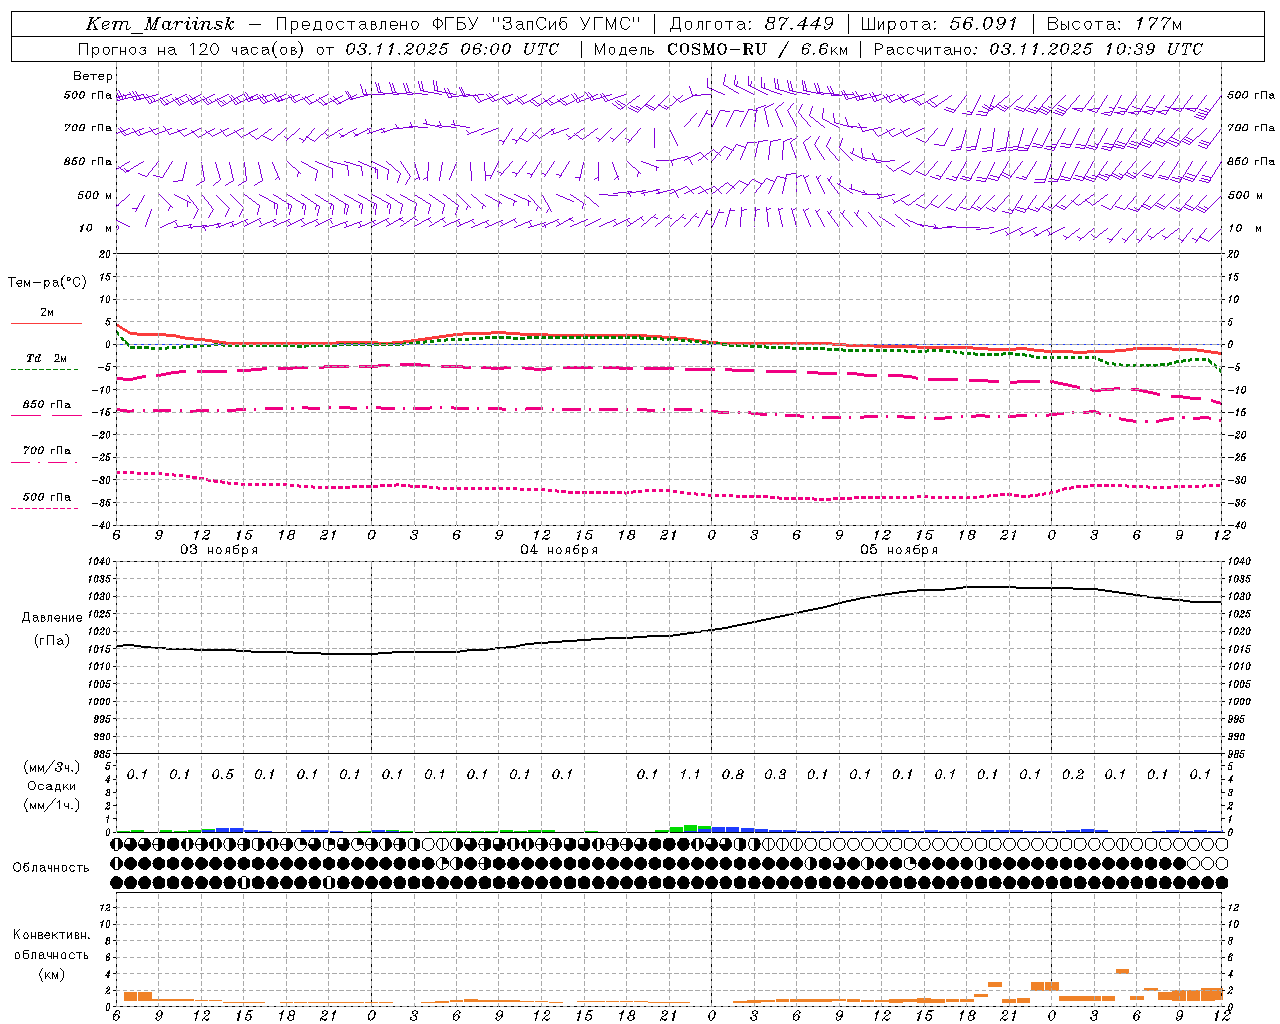This screenshot has height=1024, width=1280.
Task: Click '850 гПа' in temperature legend
Action: click(47, 405)
